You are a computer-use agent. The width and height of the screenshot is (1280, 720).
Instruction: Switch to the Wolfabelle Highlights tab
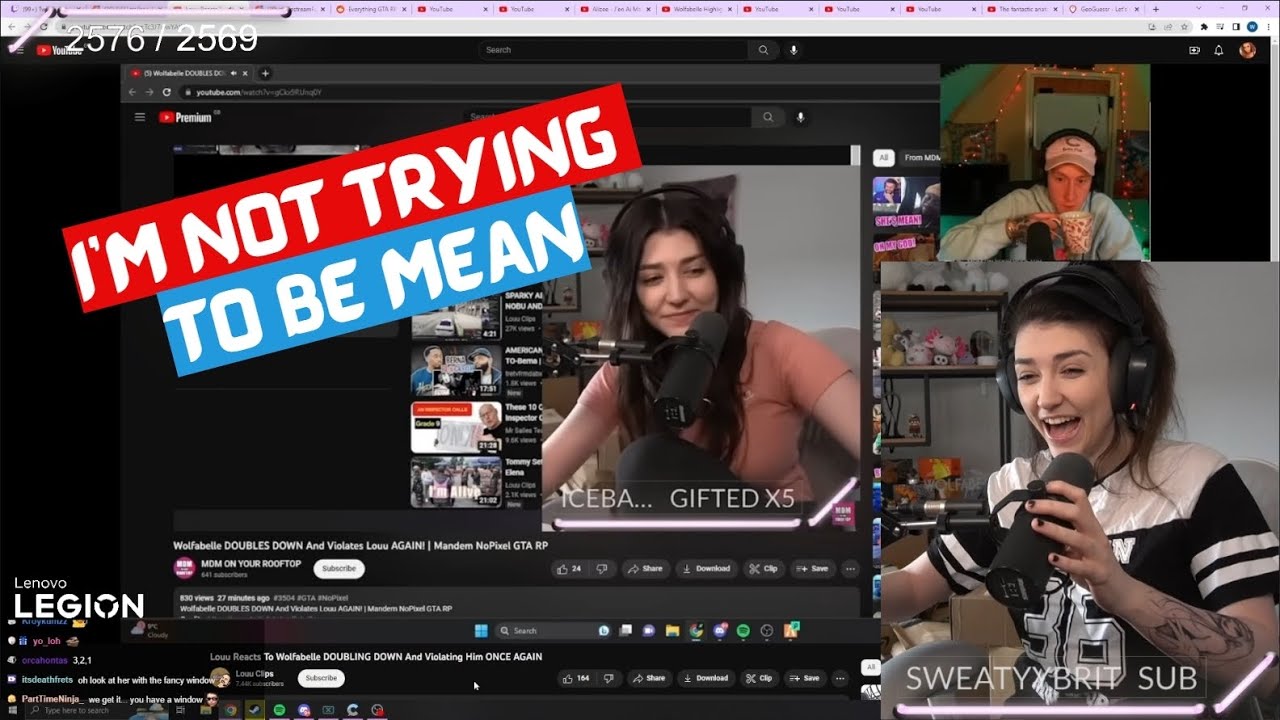click(x=698, y=9)
